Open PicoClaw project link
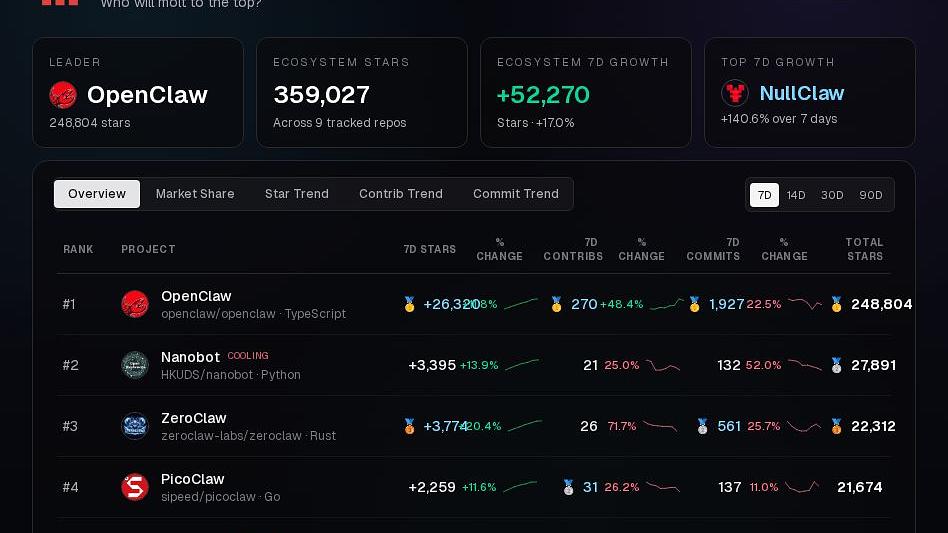 tap(192, 479)
